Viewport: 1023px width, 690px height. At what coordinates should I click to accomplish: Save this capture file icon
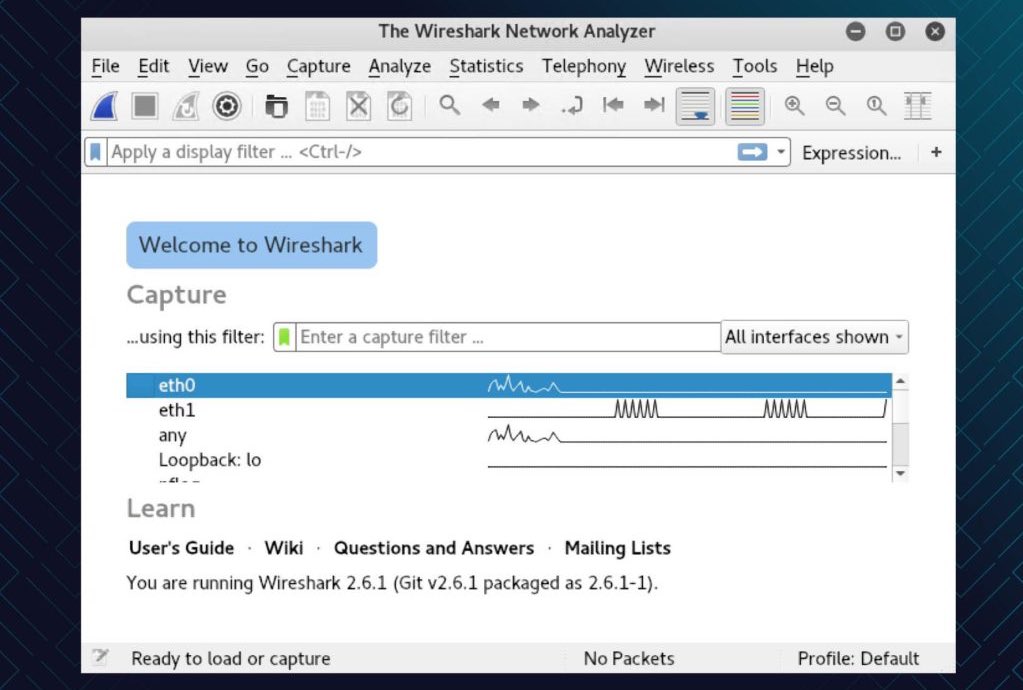click(x=317, y=106)
